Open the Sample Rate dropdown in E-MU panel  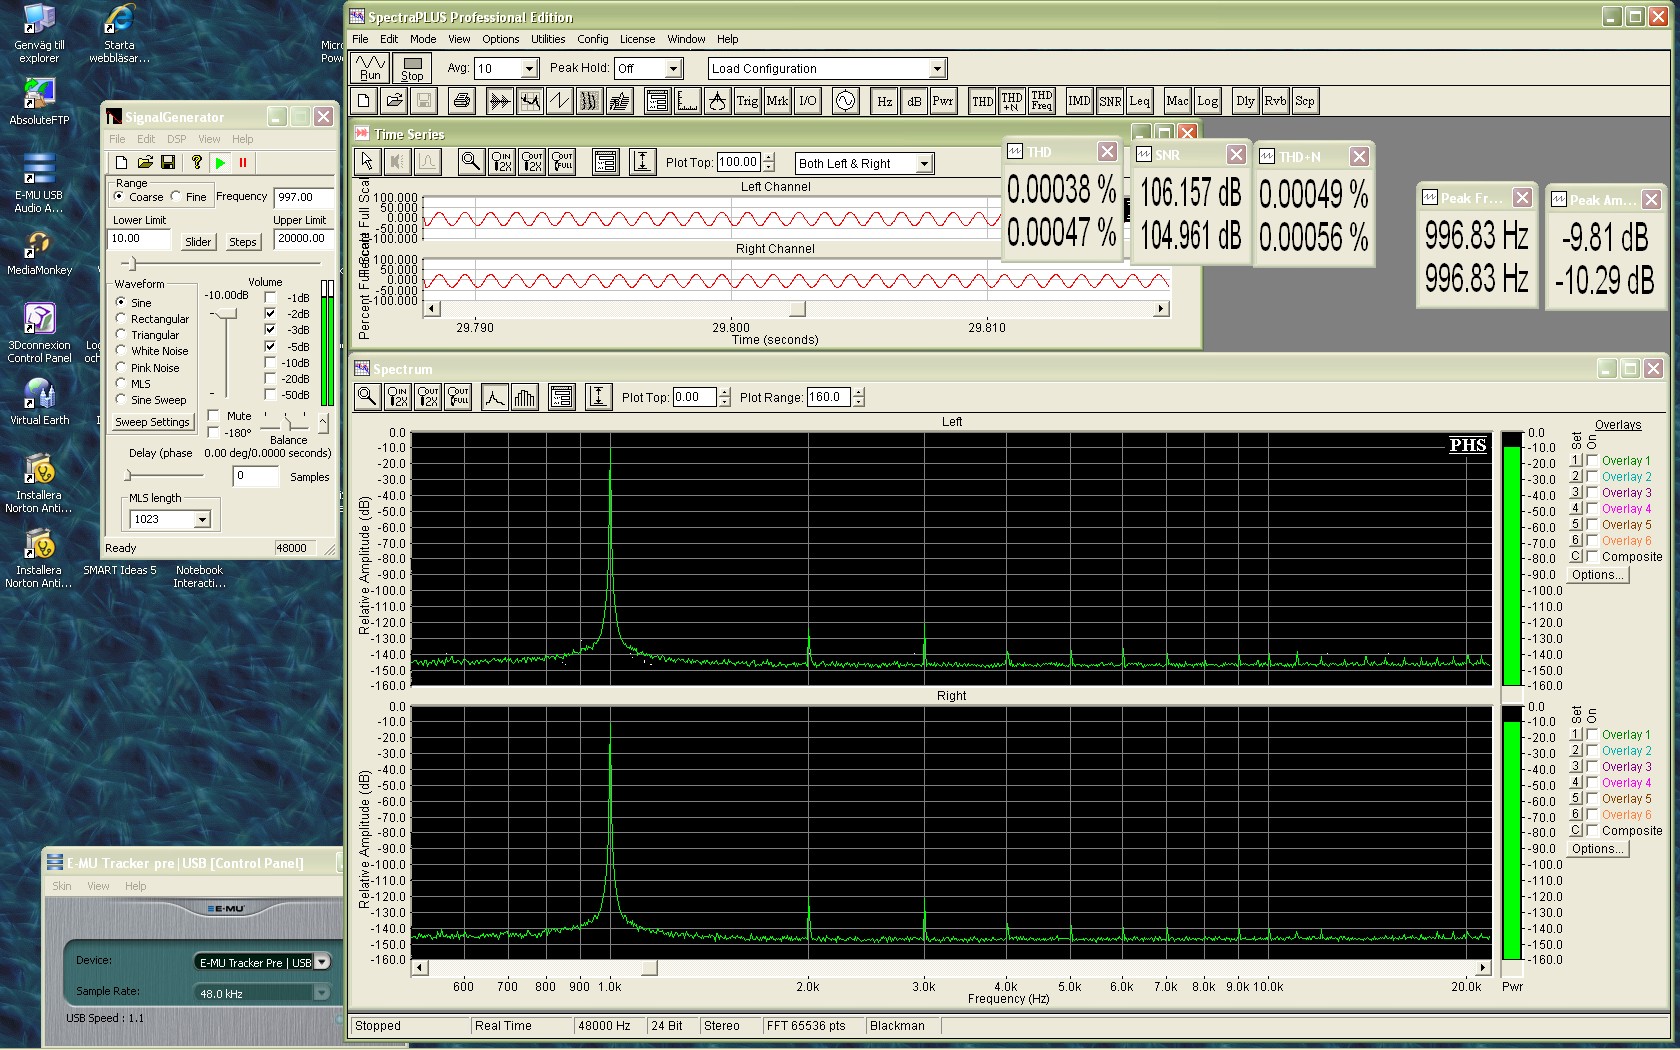tap(322, 993)
